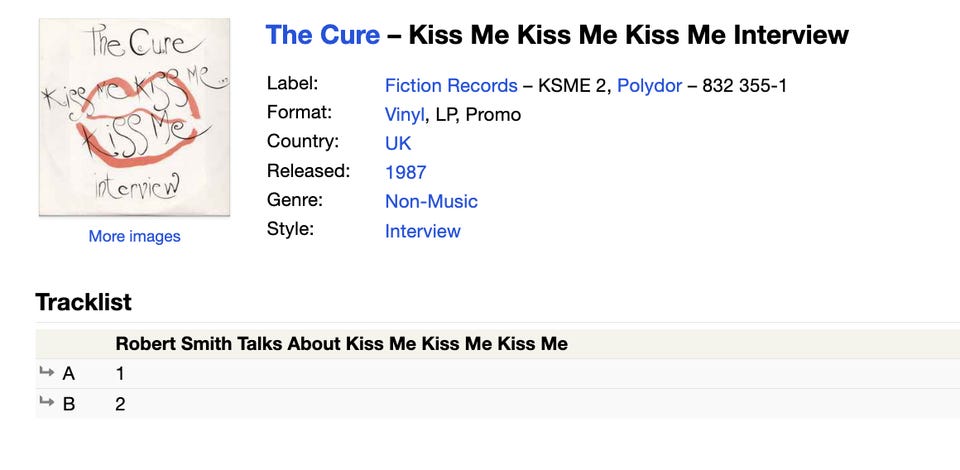
Task: Open the Non-Music genre link
Action: pyautogui.click(x=431, y=201)
